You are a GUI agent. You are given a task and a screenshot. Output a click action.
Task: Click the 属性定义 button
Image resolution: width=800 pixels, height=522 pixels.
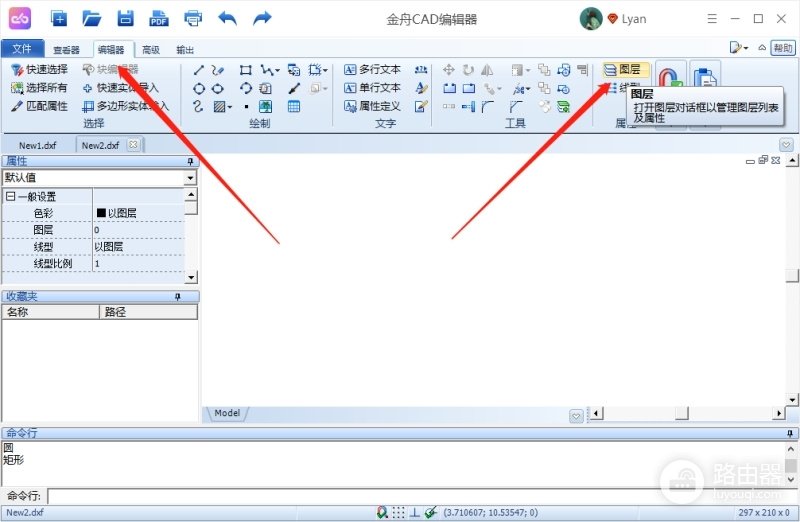point(372,106)
